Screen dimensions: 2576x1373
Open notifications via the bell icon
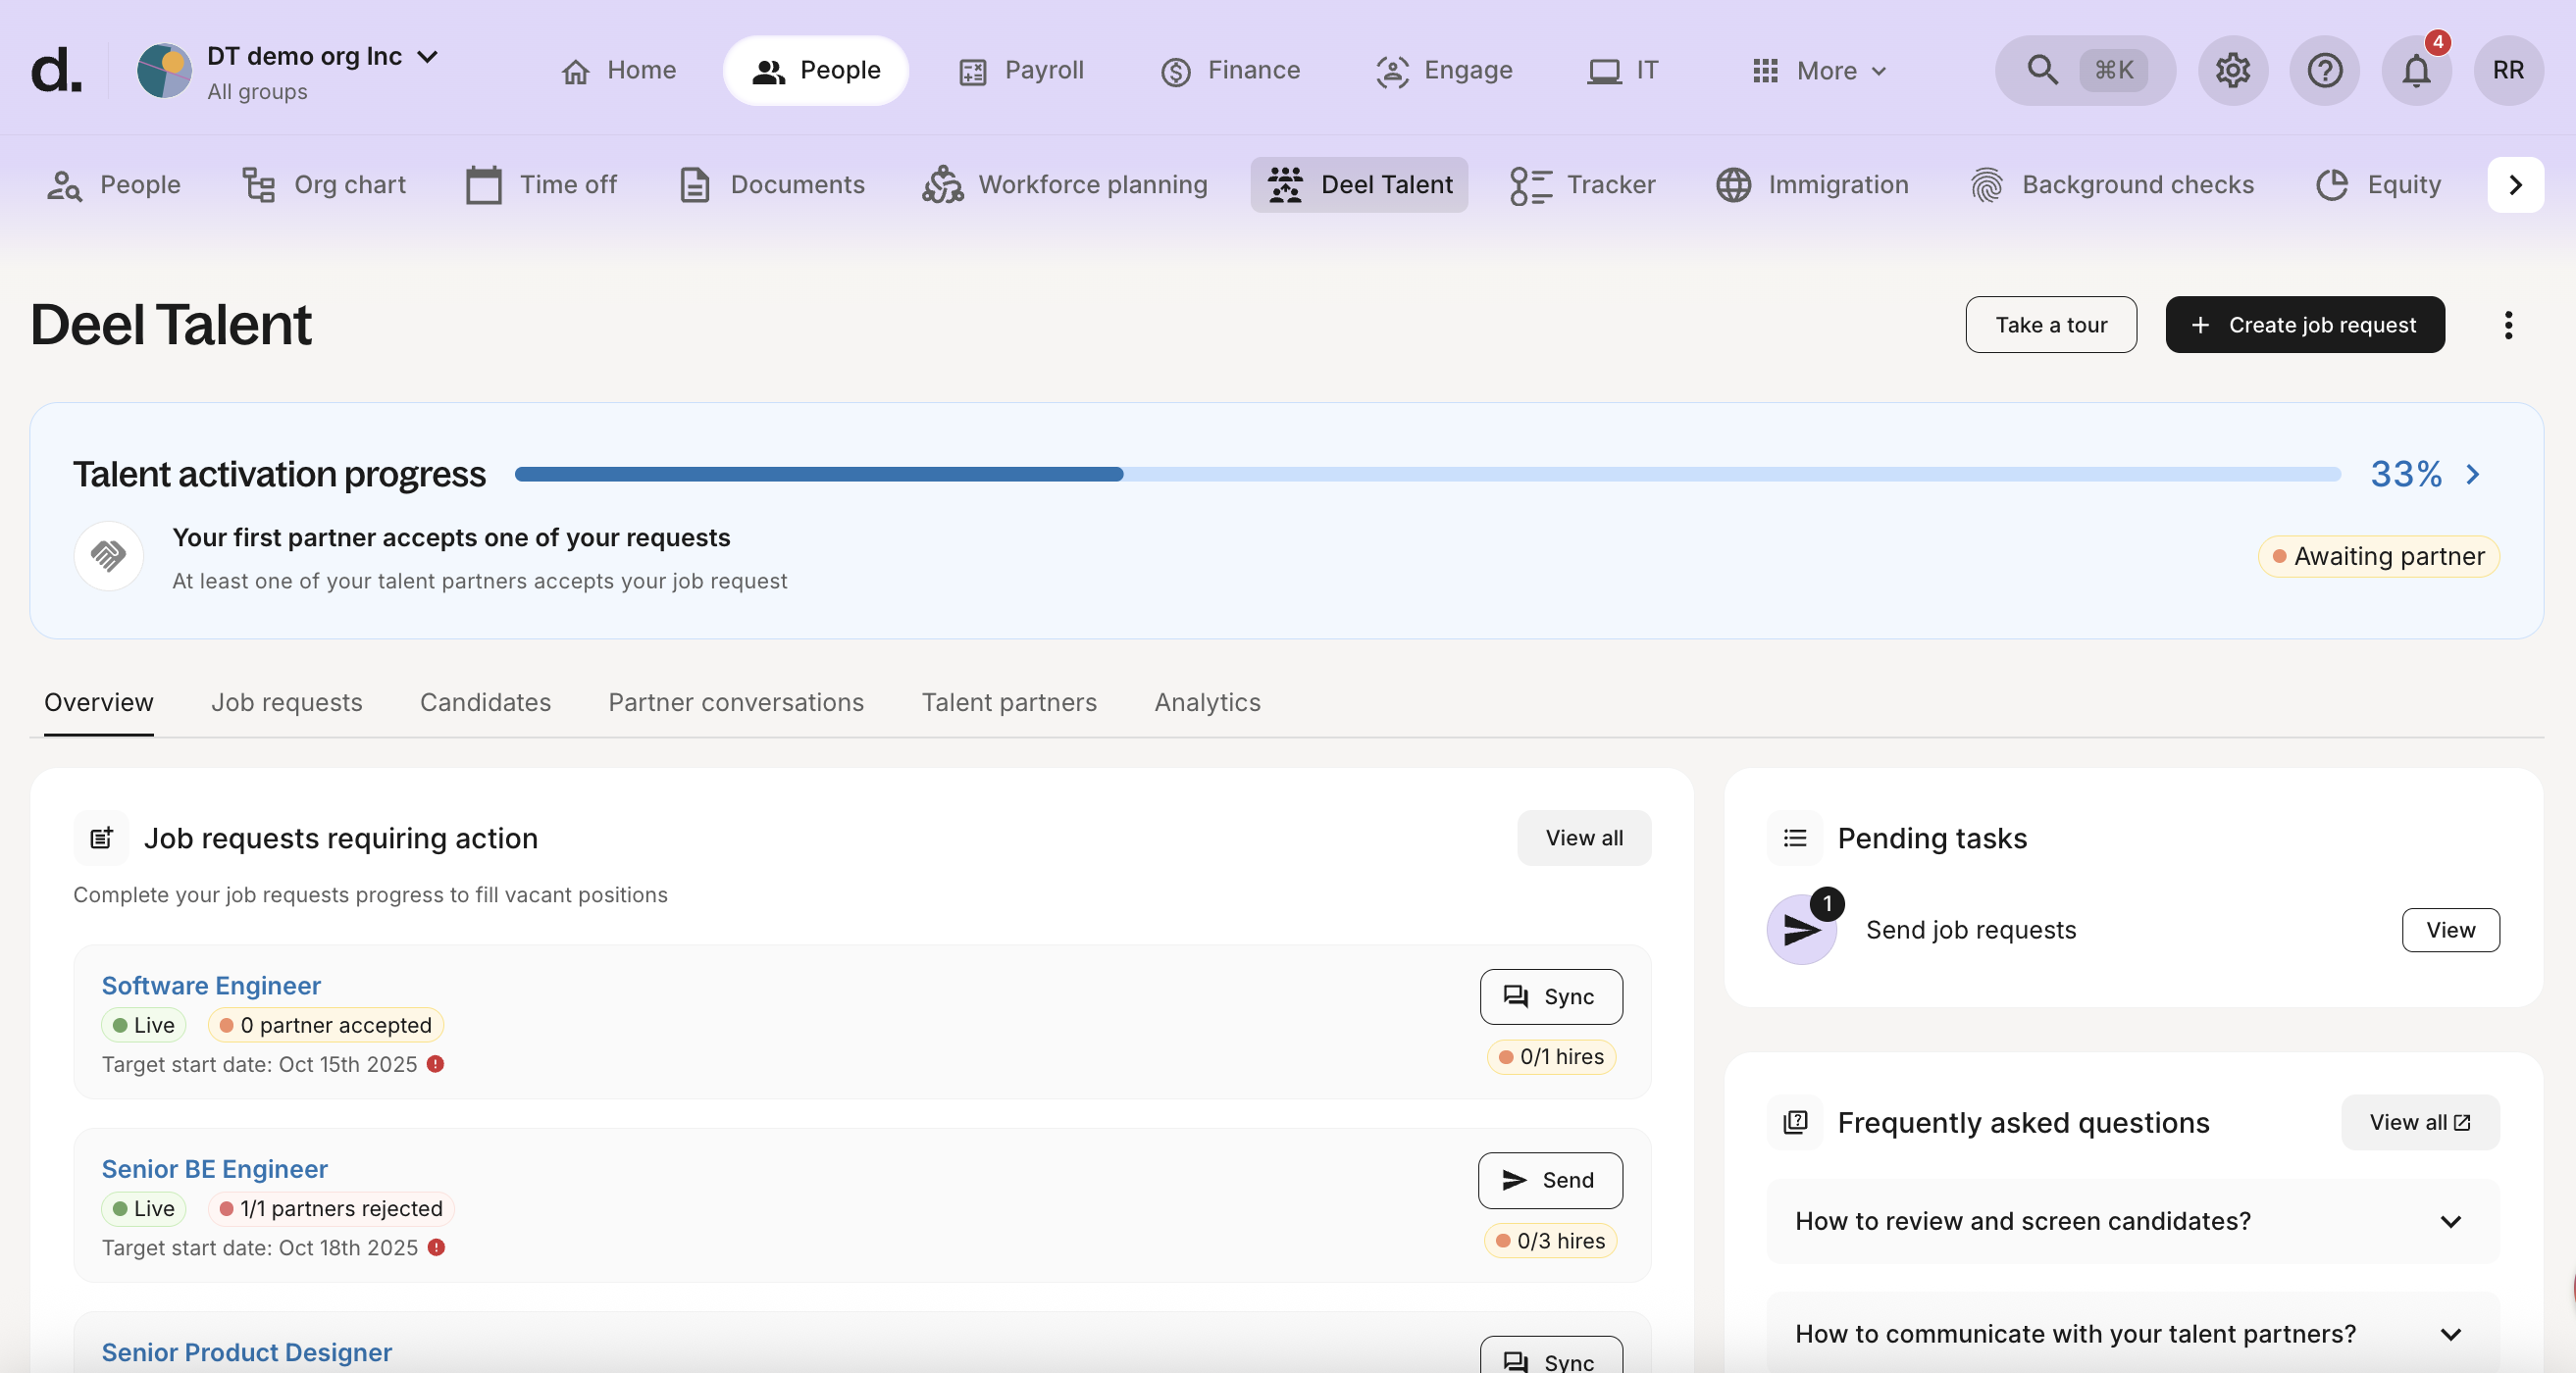2417,71
